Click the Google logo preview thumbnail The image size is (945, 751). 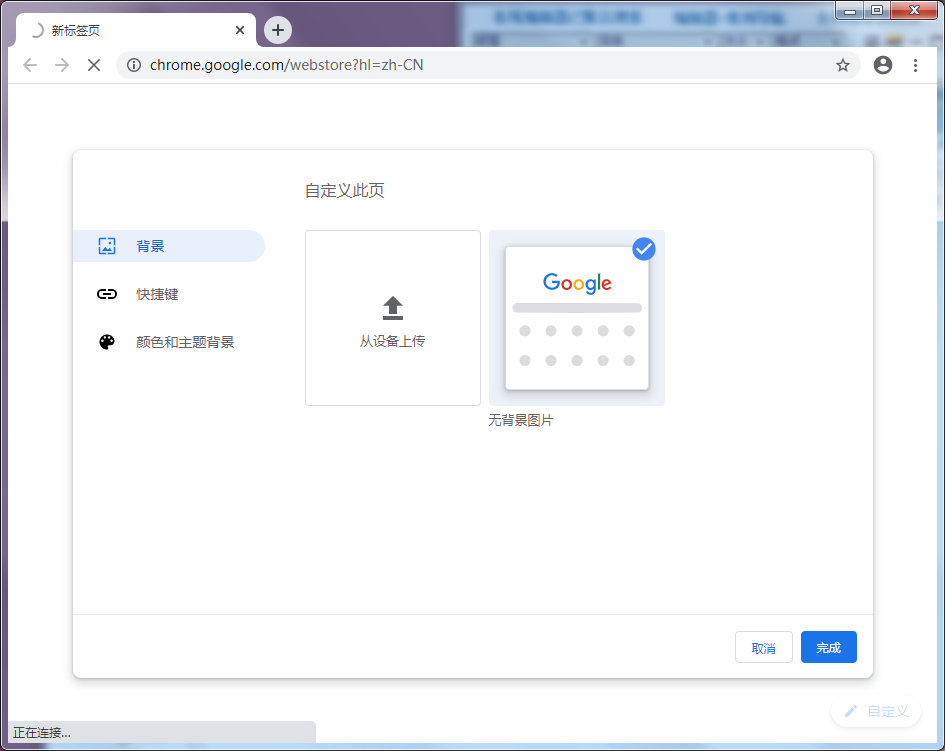(x=577, y=283)
